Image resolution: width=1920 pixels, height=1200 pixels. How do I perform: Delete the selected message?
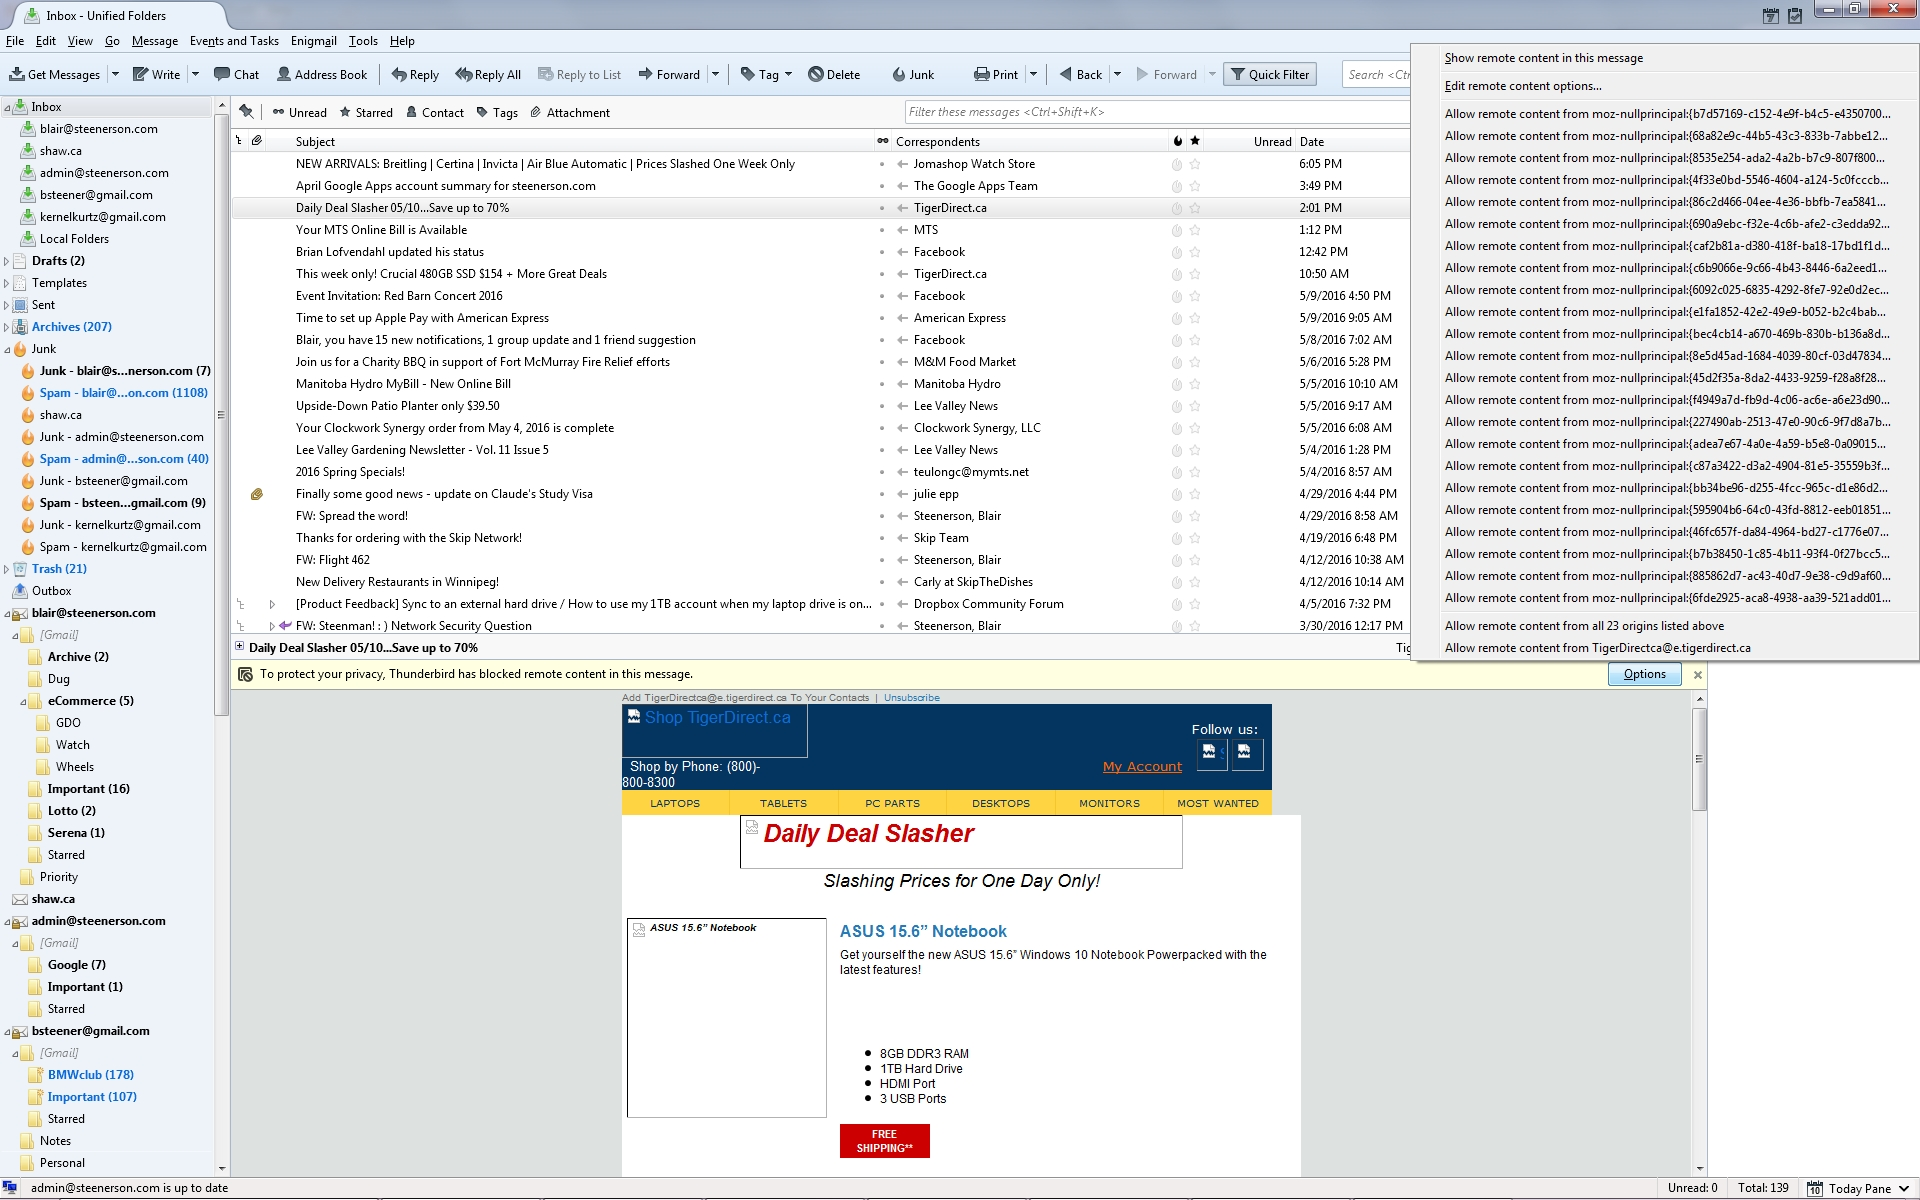click(834, 74)
